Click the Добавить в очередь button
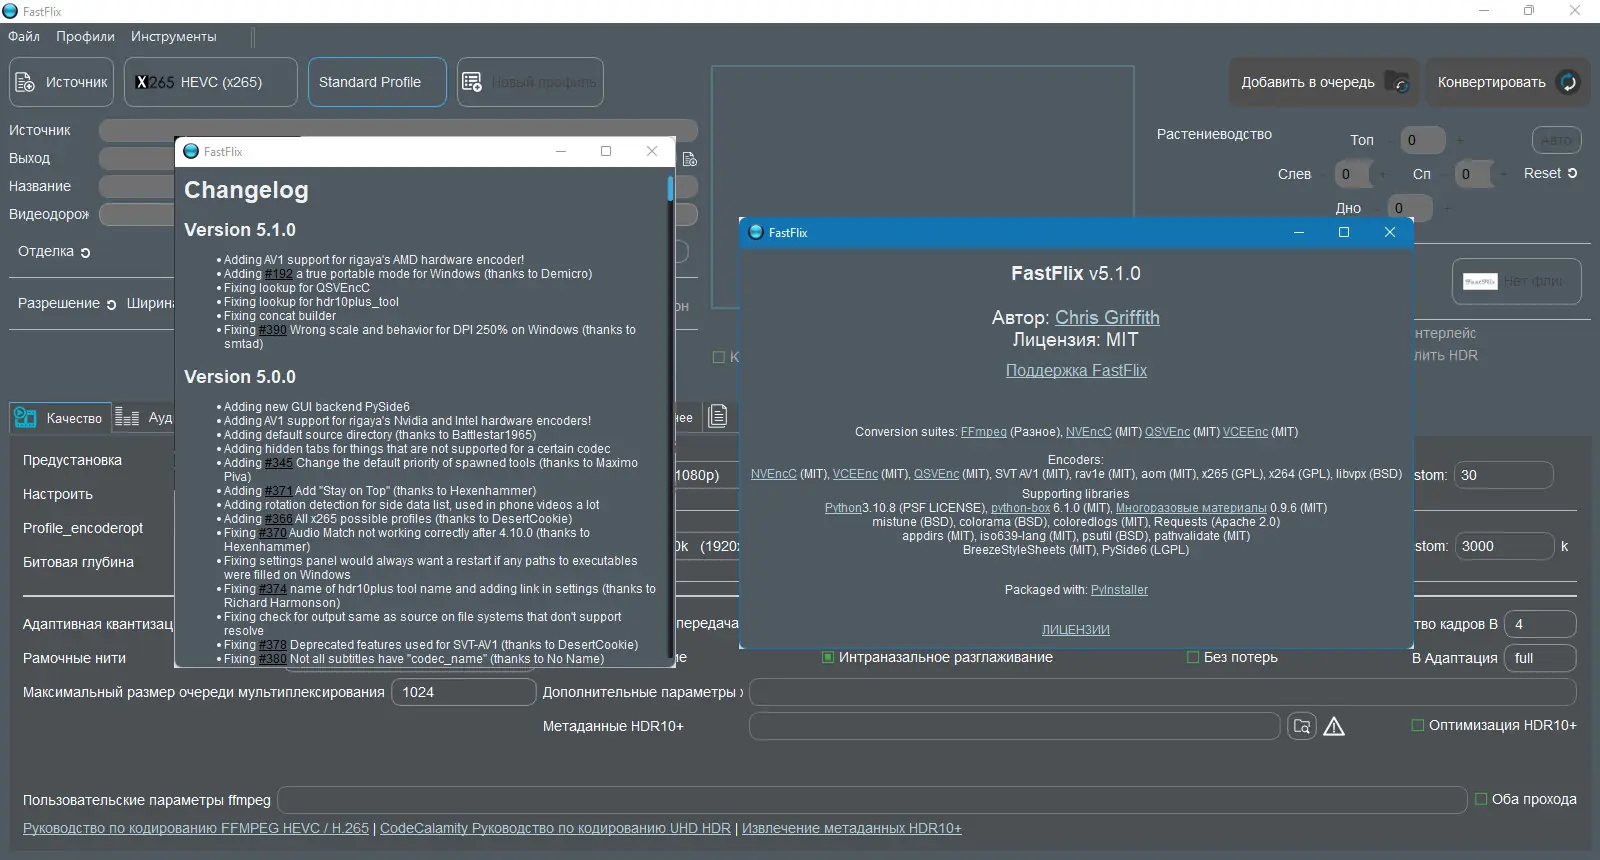This screenshot has width=1600, height=860. [x=1324, y=82]
